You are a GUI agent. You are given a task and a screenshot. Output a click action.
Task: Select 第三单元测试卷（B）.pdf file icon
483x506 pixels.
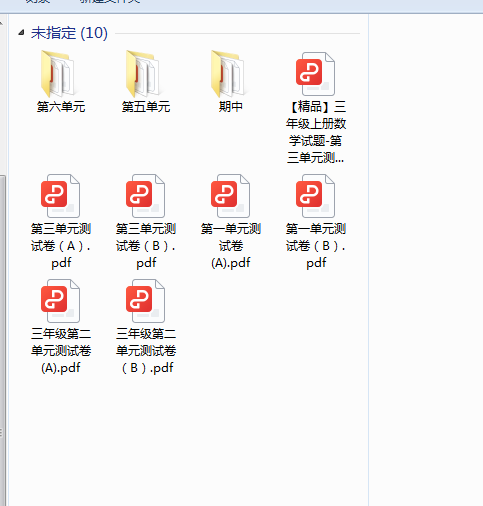145,196
